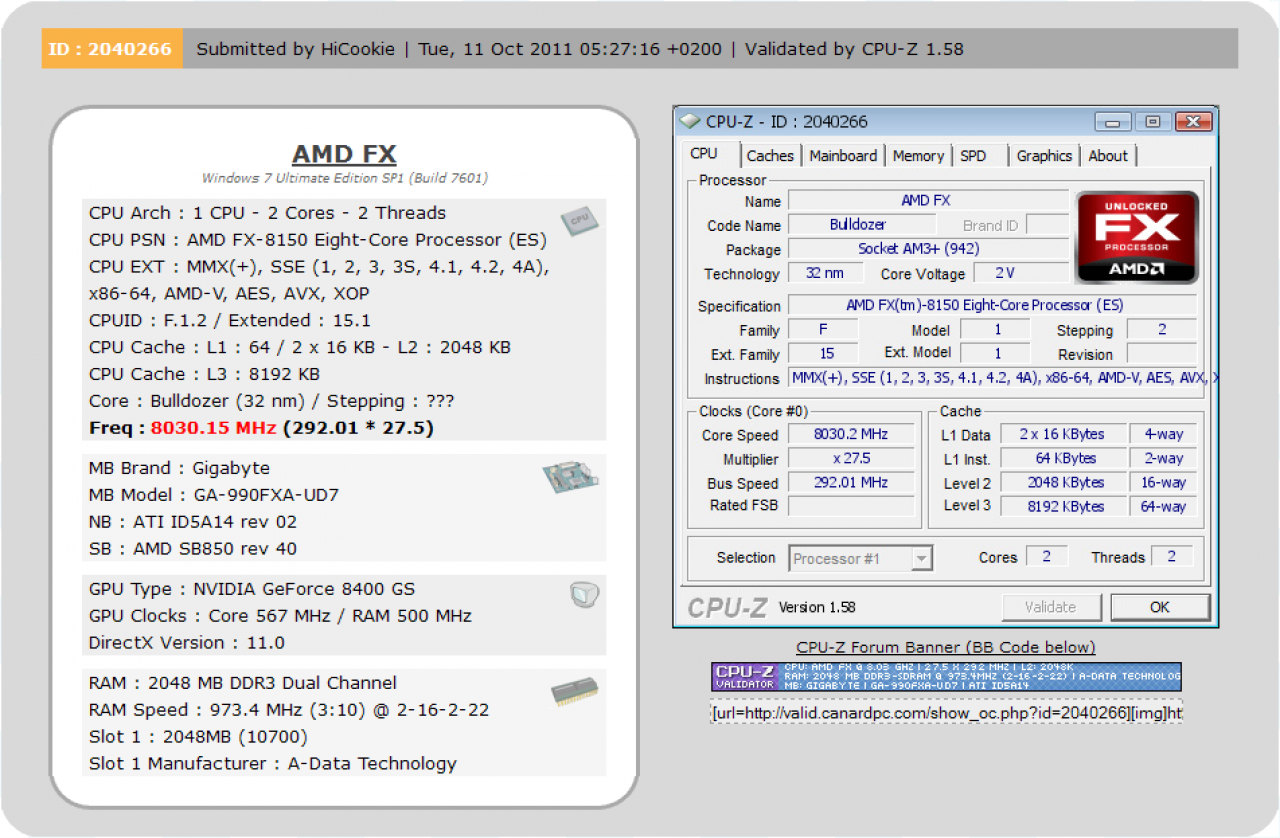Screen dimensions: 1280x838
Task: Click the RAM stick icon beside RAM
Action: pyautogui.click(x=575, y=692)
